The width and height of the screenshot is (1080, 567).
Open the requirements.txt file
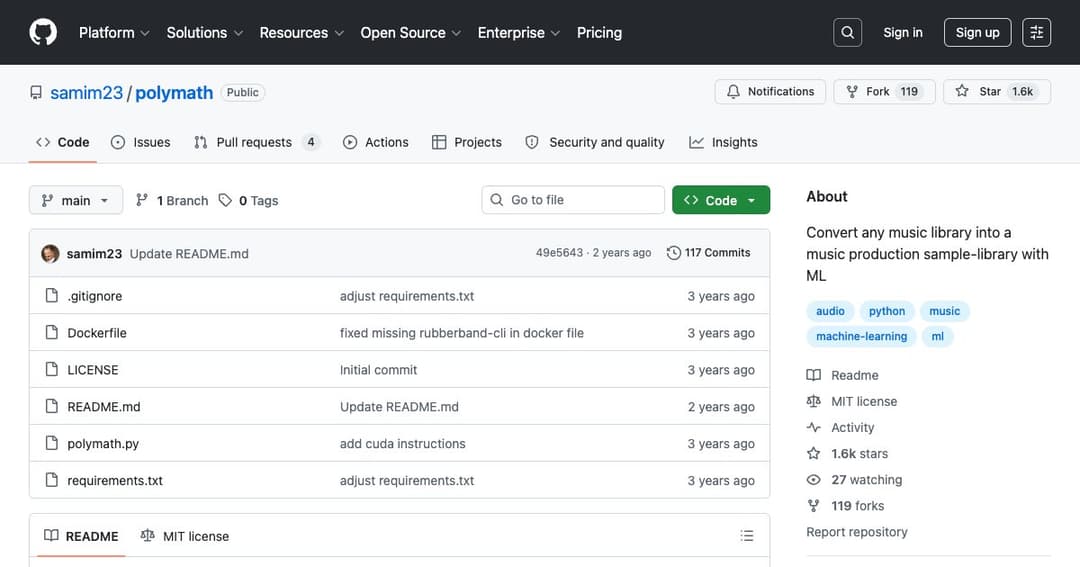click(115, 480)
